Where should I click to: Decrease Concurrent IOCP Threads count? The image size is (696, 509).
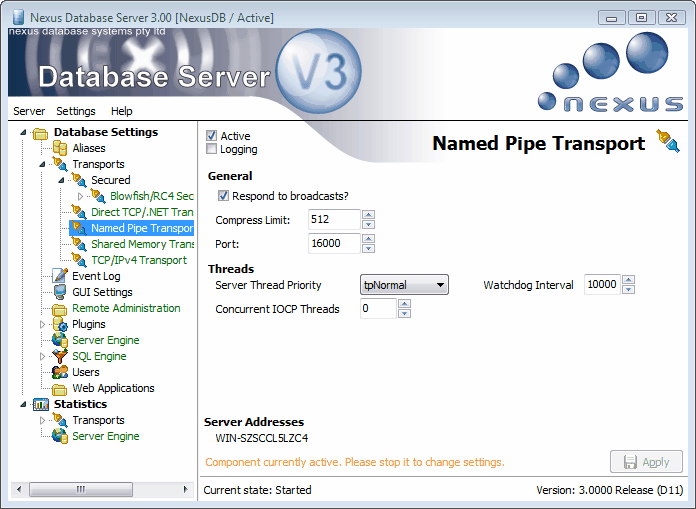point(404,313)
